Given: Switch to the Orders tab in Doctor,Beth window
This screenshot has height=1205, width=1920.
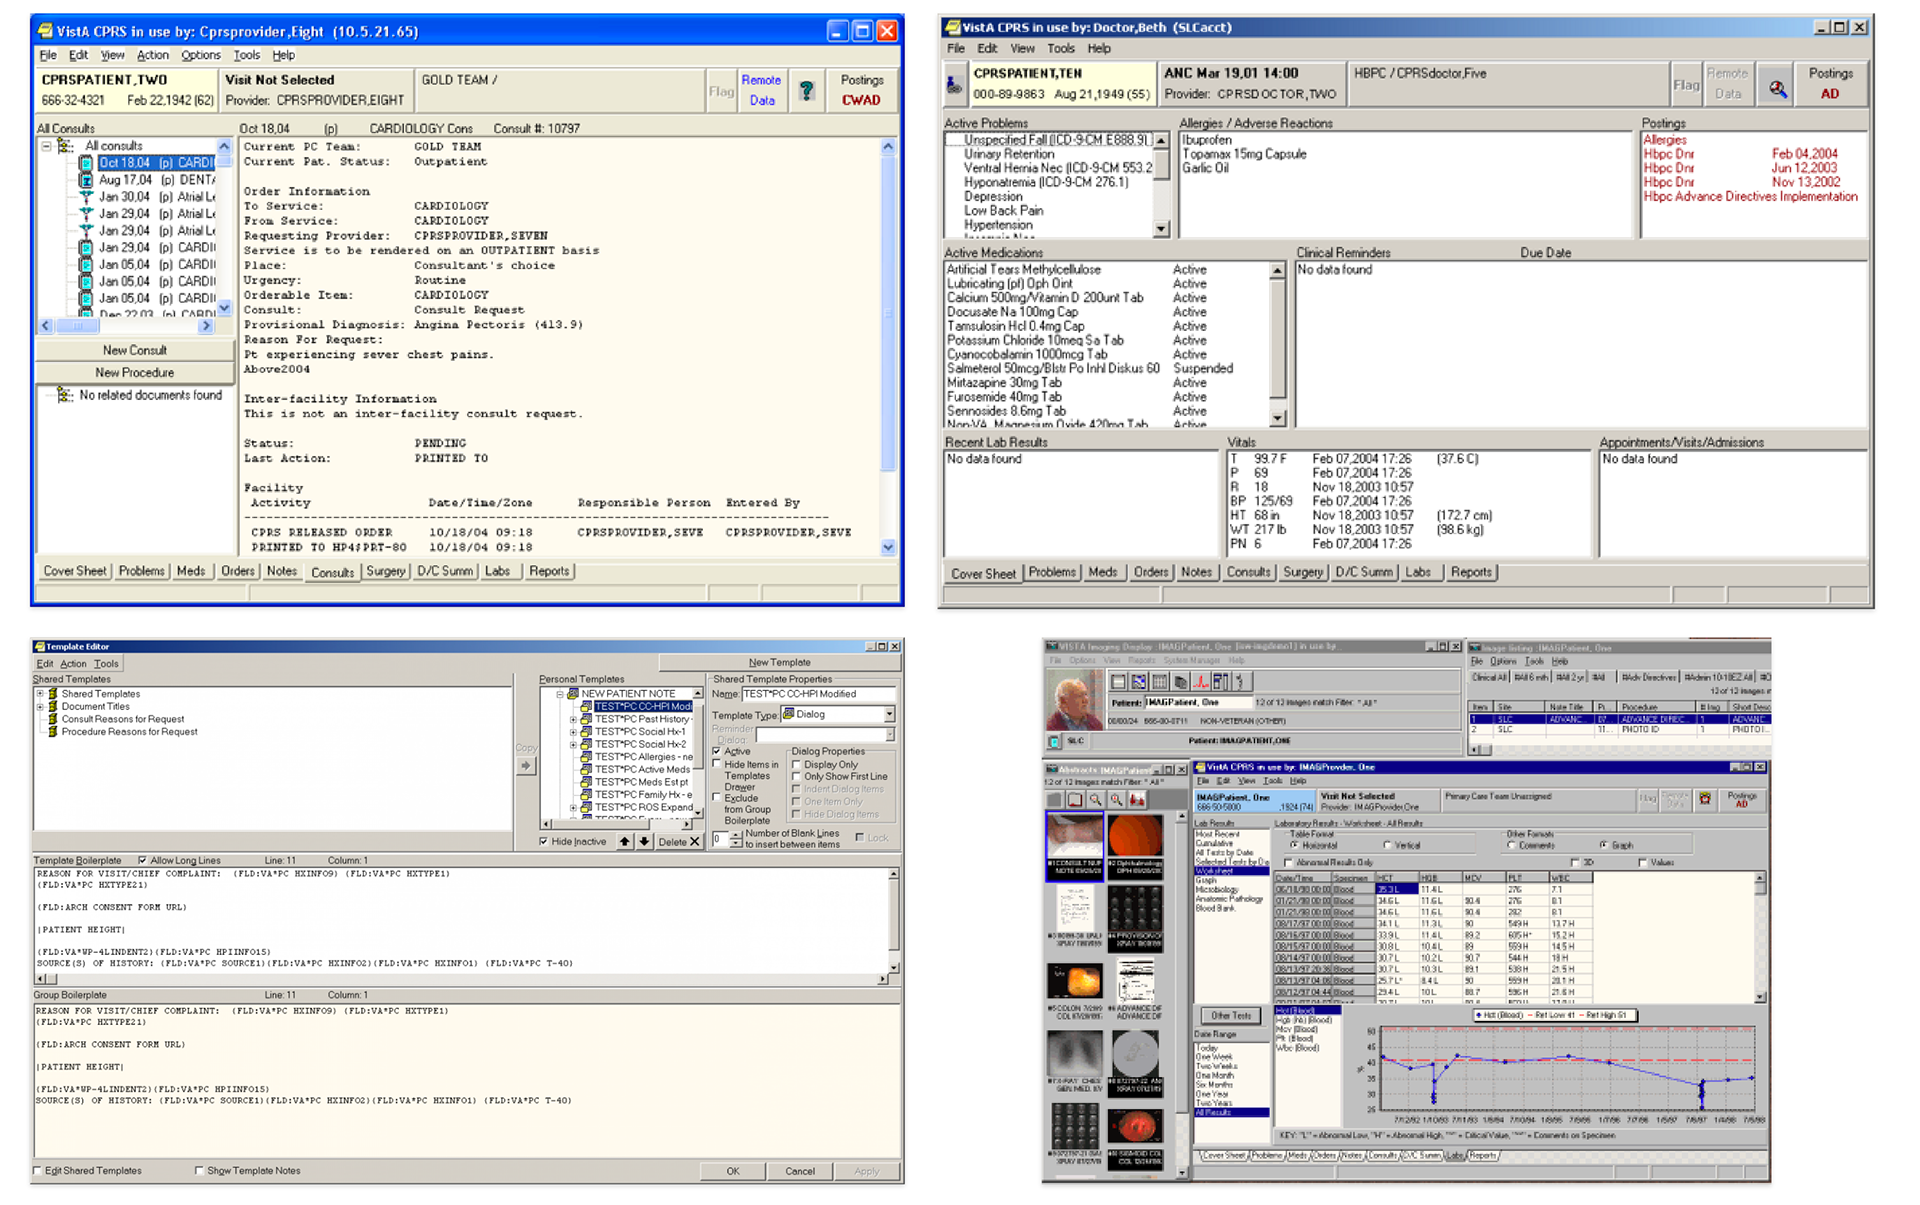Looking at the screenshot, I should click(x=1150, y=572).
